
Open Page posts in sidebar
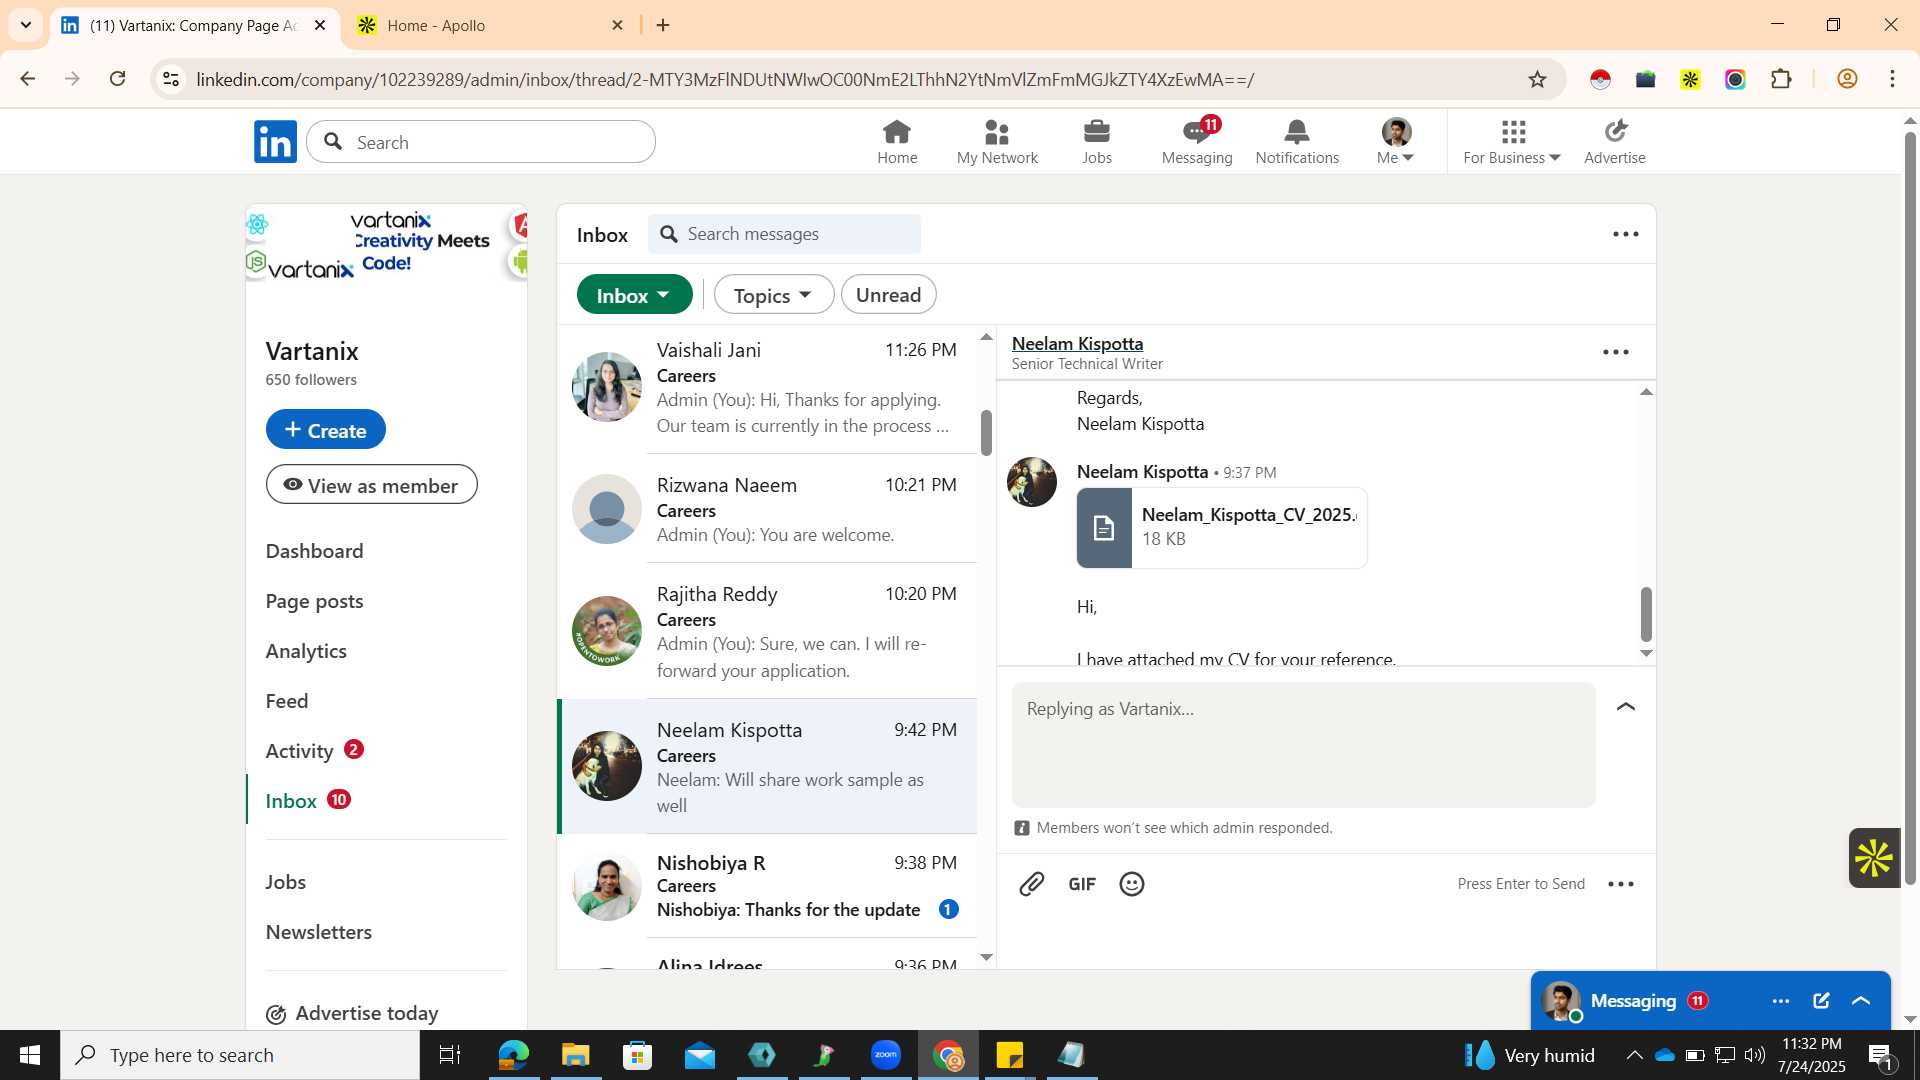[x=314, y=601]
